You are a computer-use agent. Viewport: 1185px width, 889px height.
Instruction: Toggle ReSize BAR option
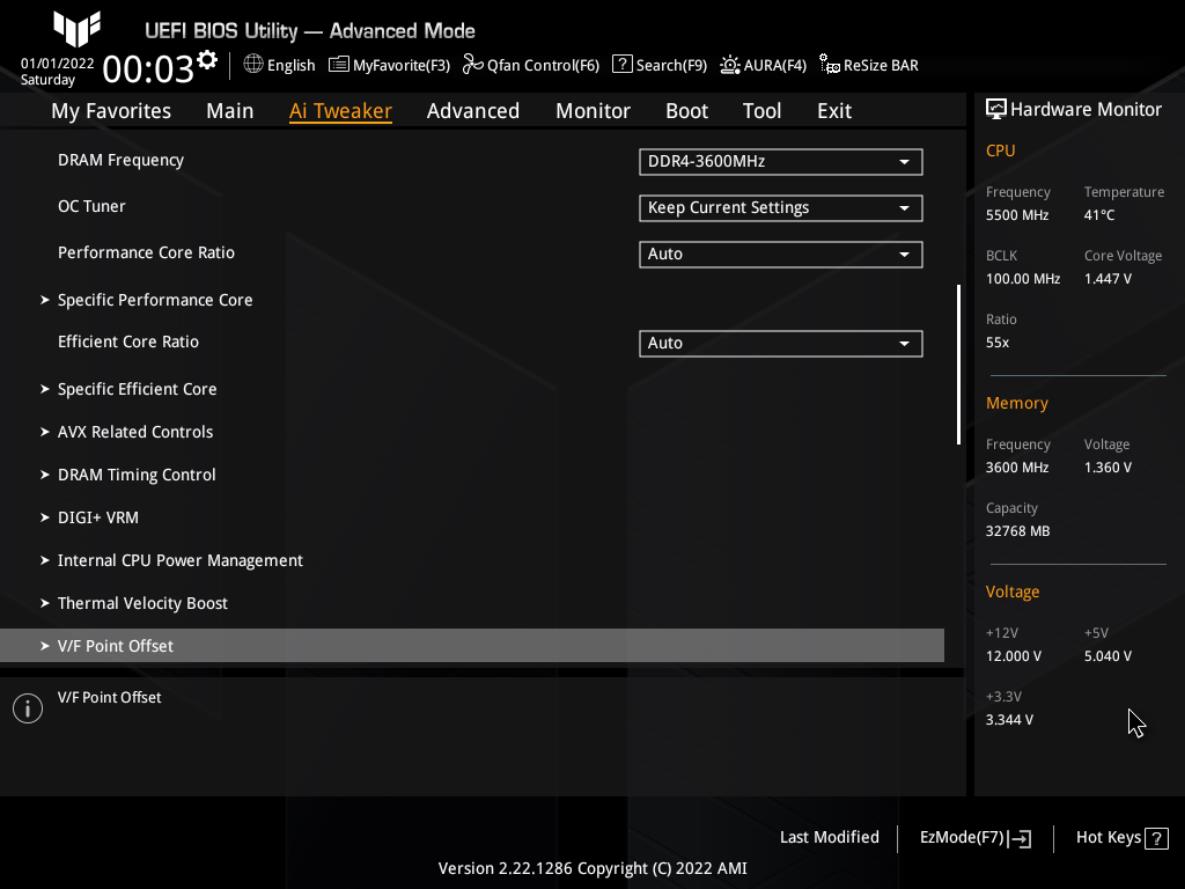click(x=868, y=65)
